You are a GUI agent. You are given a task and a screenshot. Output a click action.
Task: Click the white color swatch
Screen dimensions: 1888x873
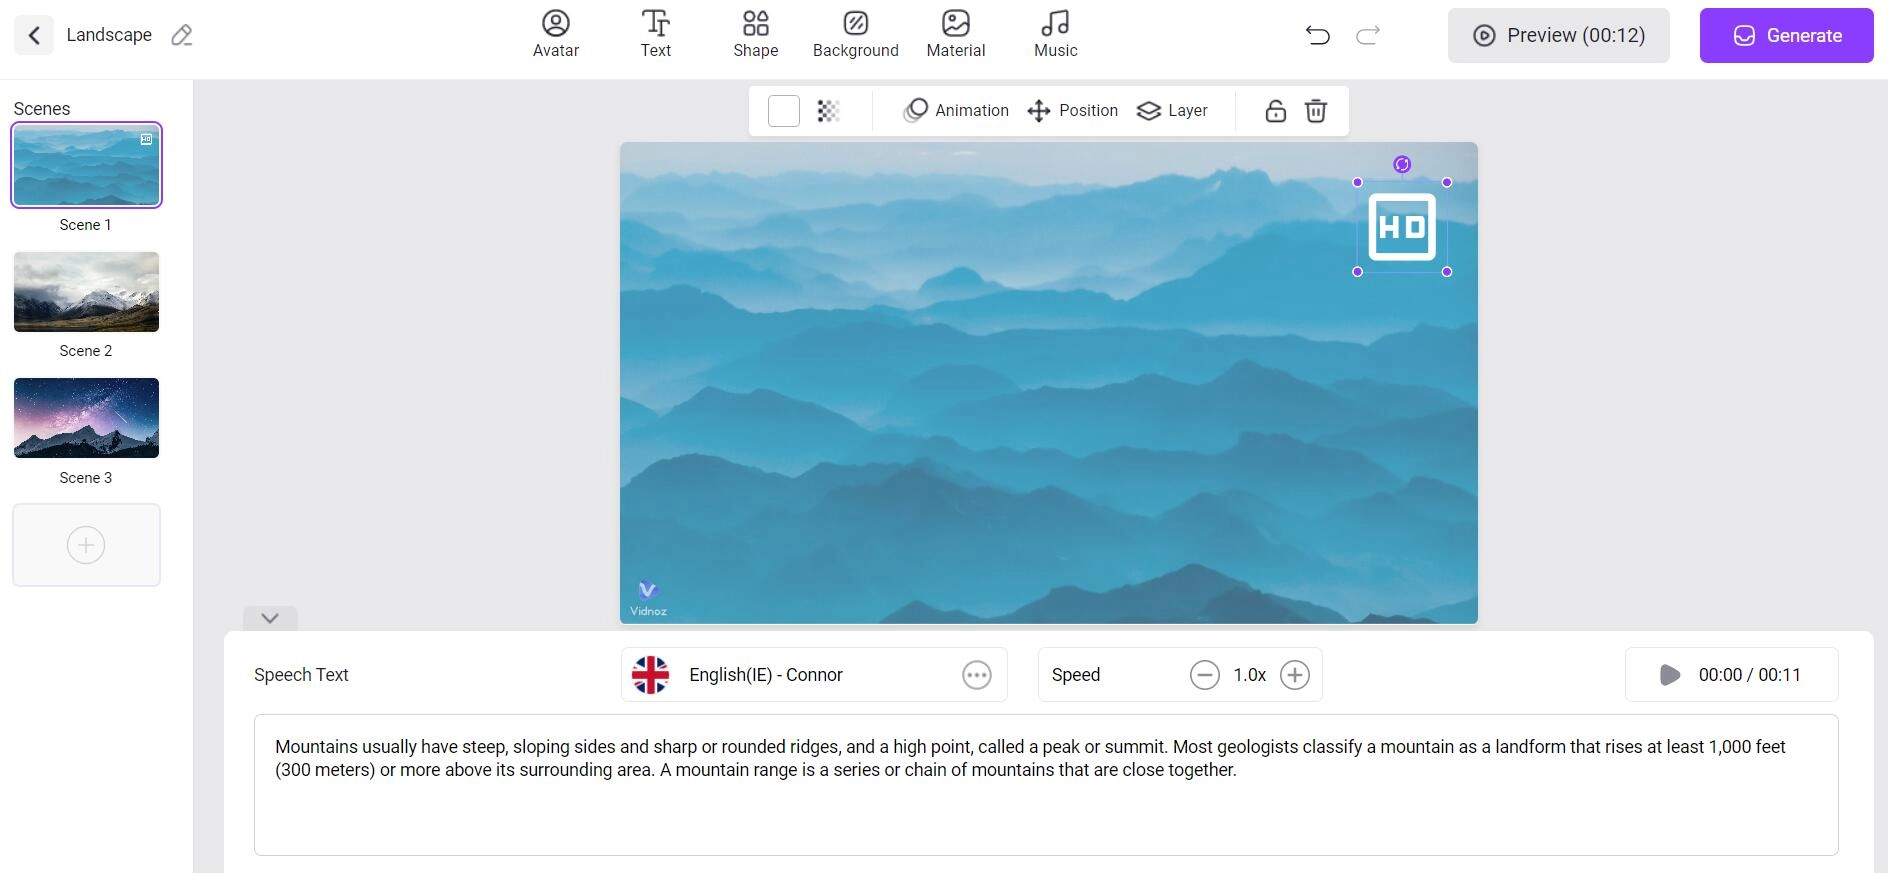(784, 111)
